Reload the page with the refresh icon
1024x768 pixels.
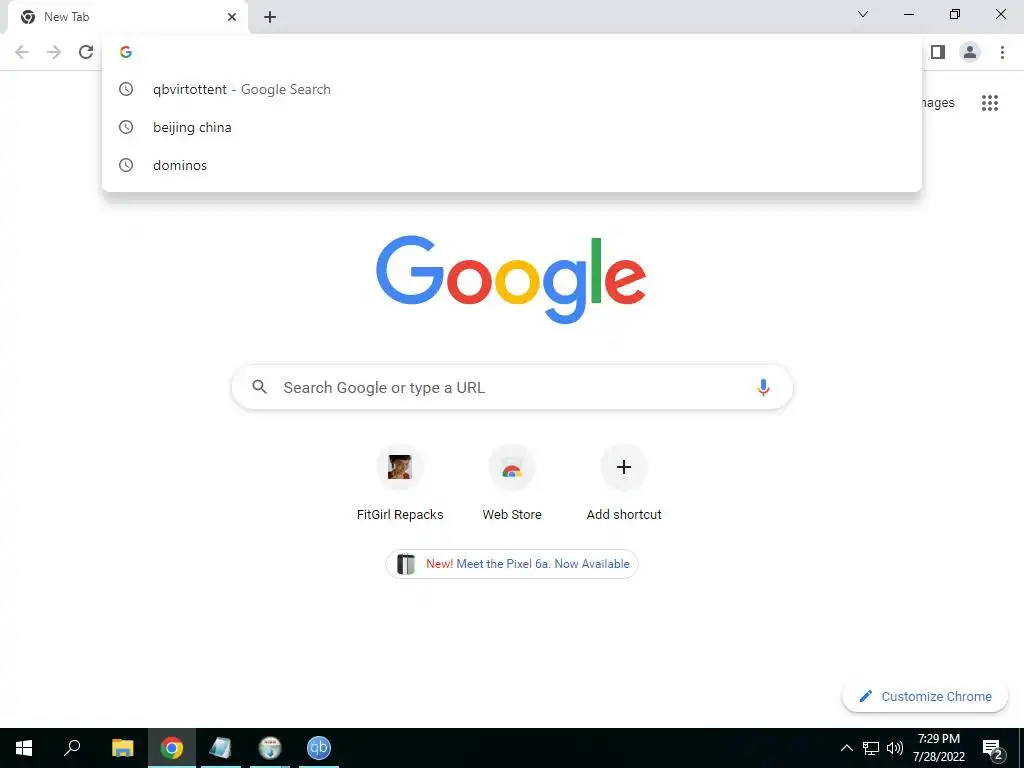86,52
